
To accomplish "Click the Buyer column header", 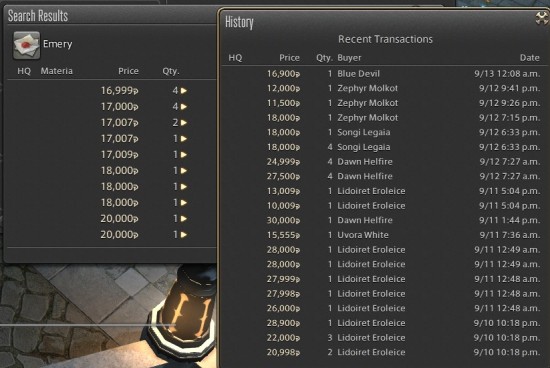I will [x=349, y=58].
